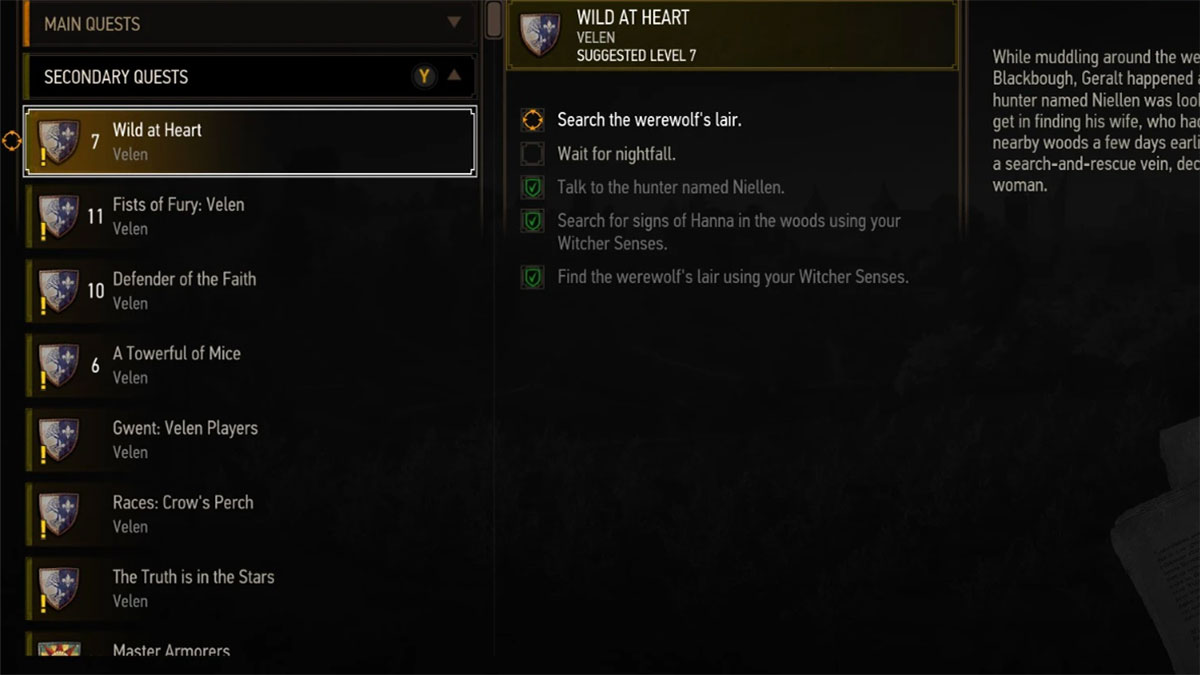Image resolution: width=1200 pixels, height=675 pixels.
Task: Click the A Towerful of Mice shield icon
Action: (58, 365)
